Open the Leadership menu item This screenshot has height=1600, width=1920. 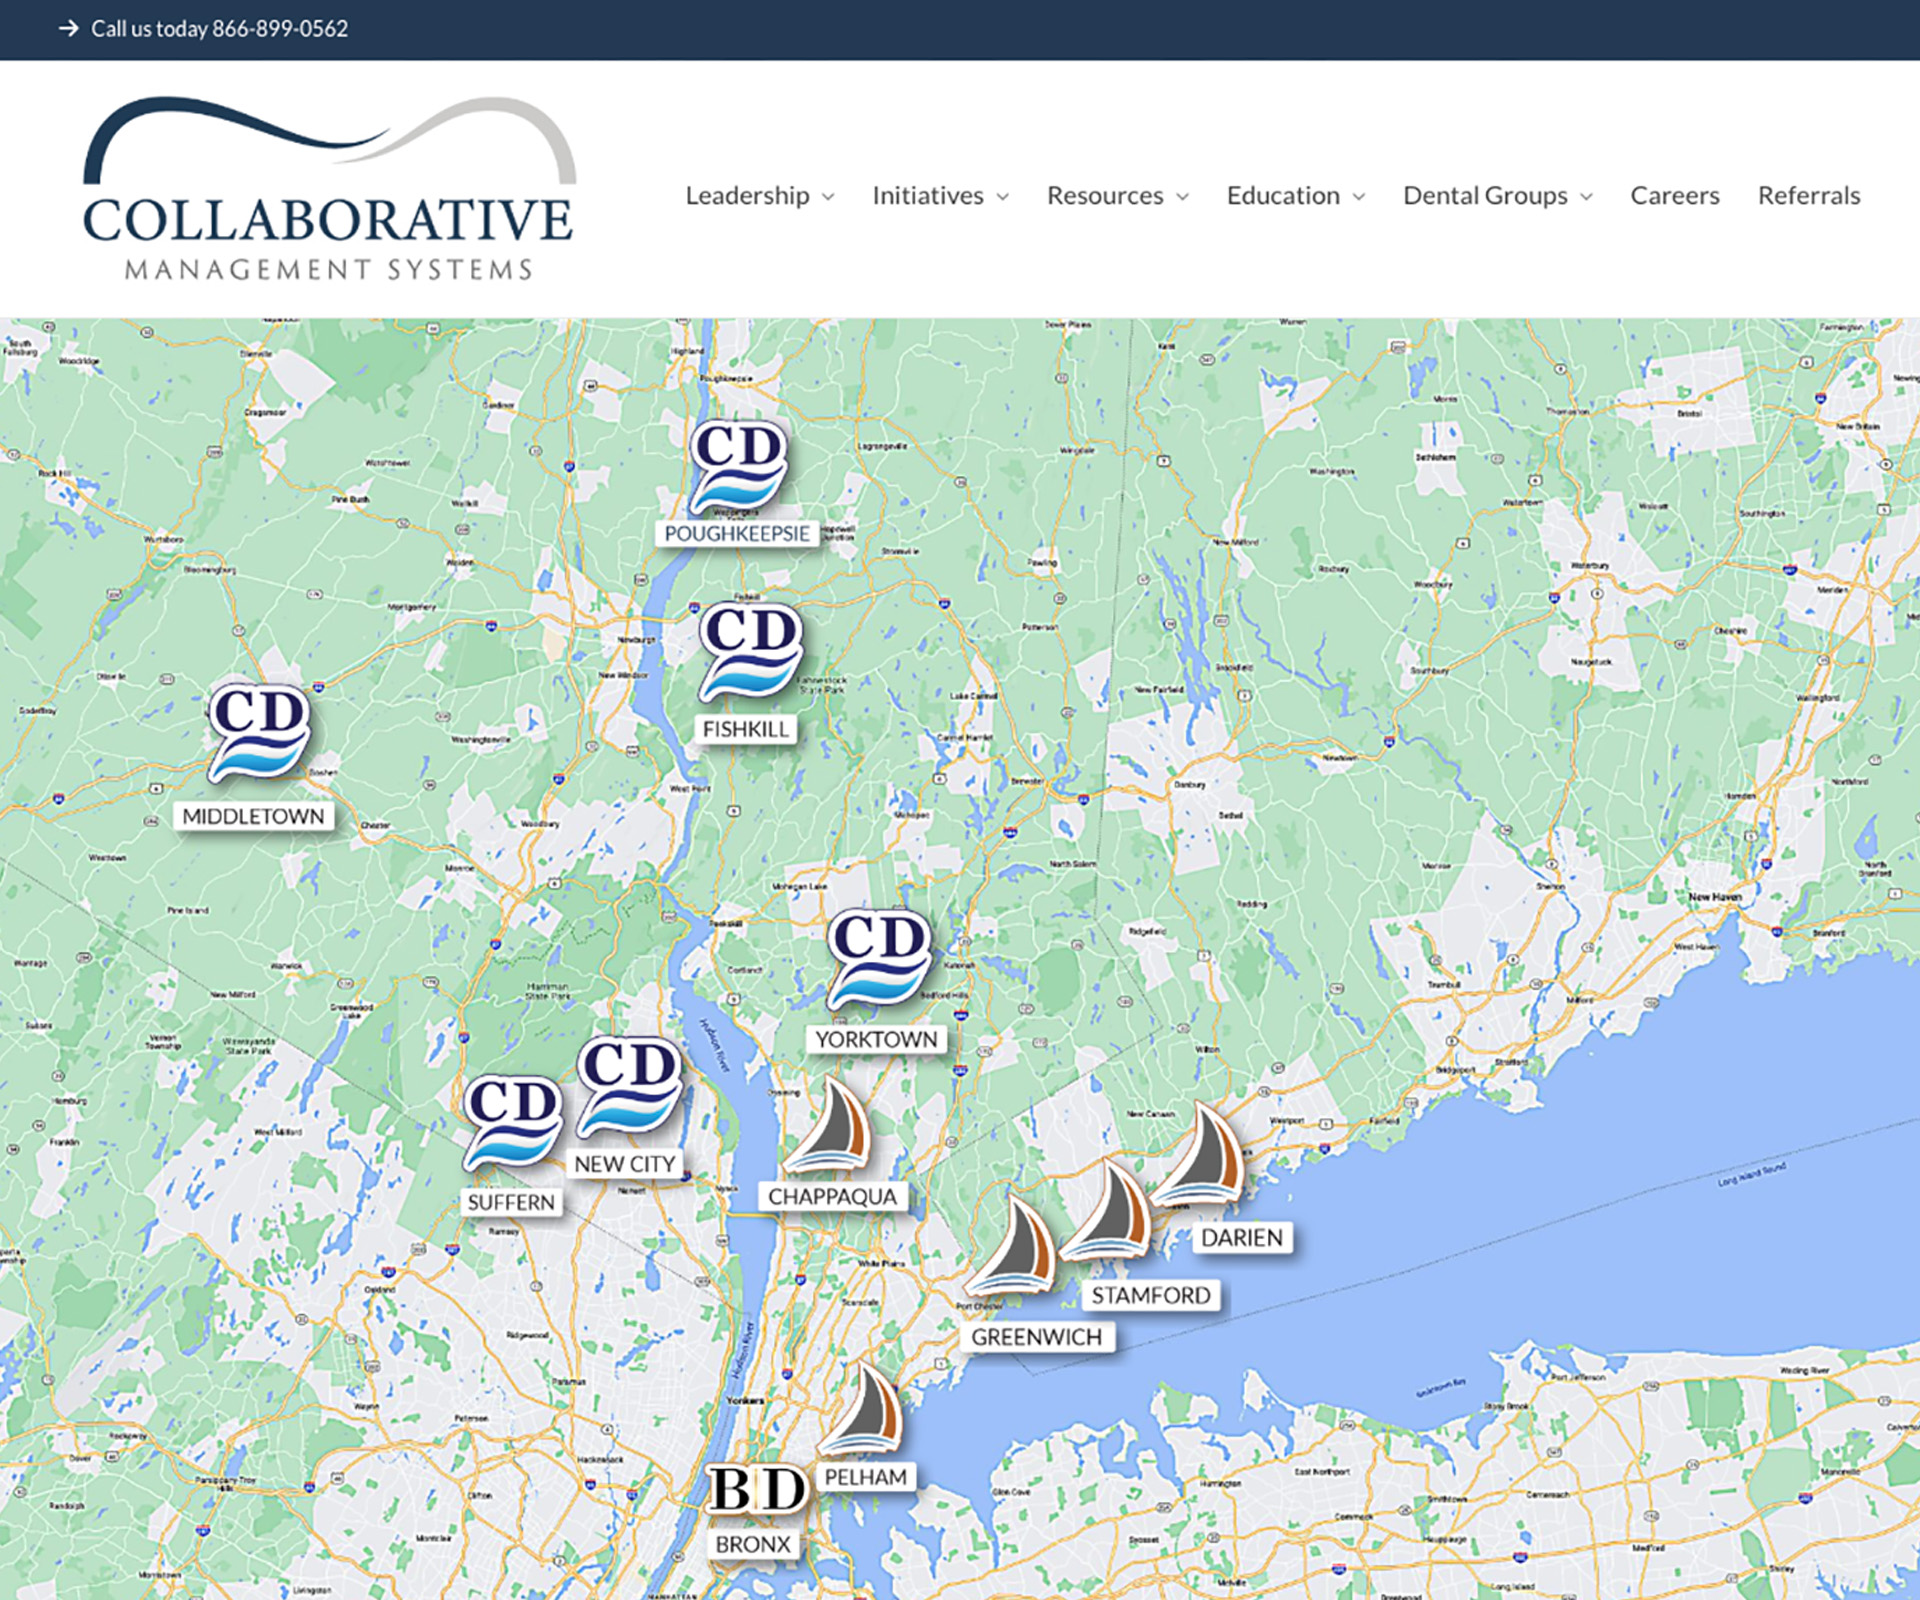pyautogui.click(x=747, y=196)
